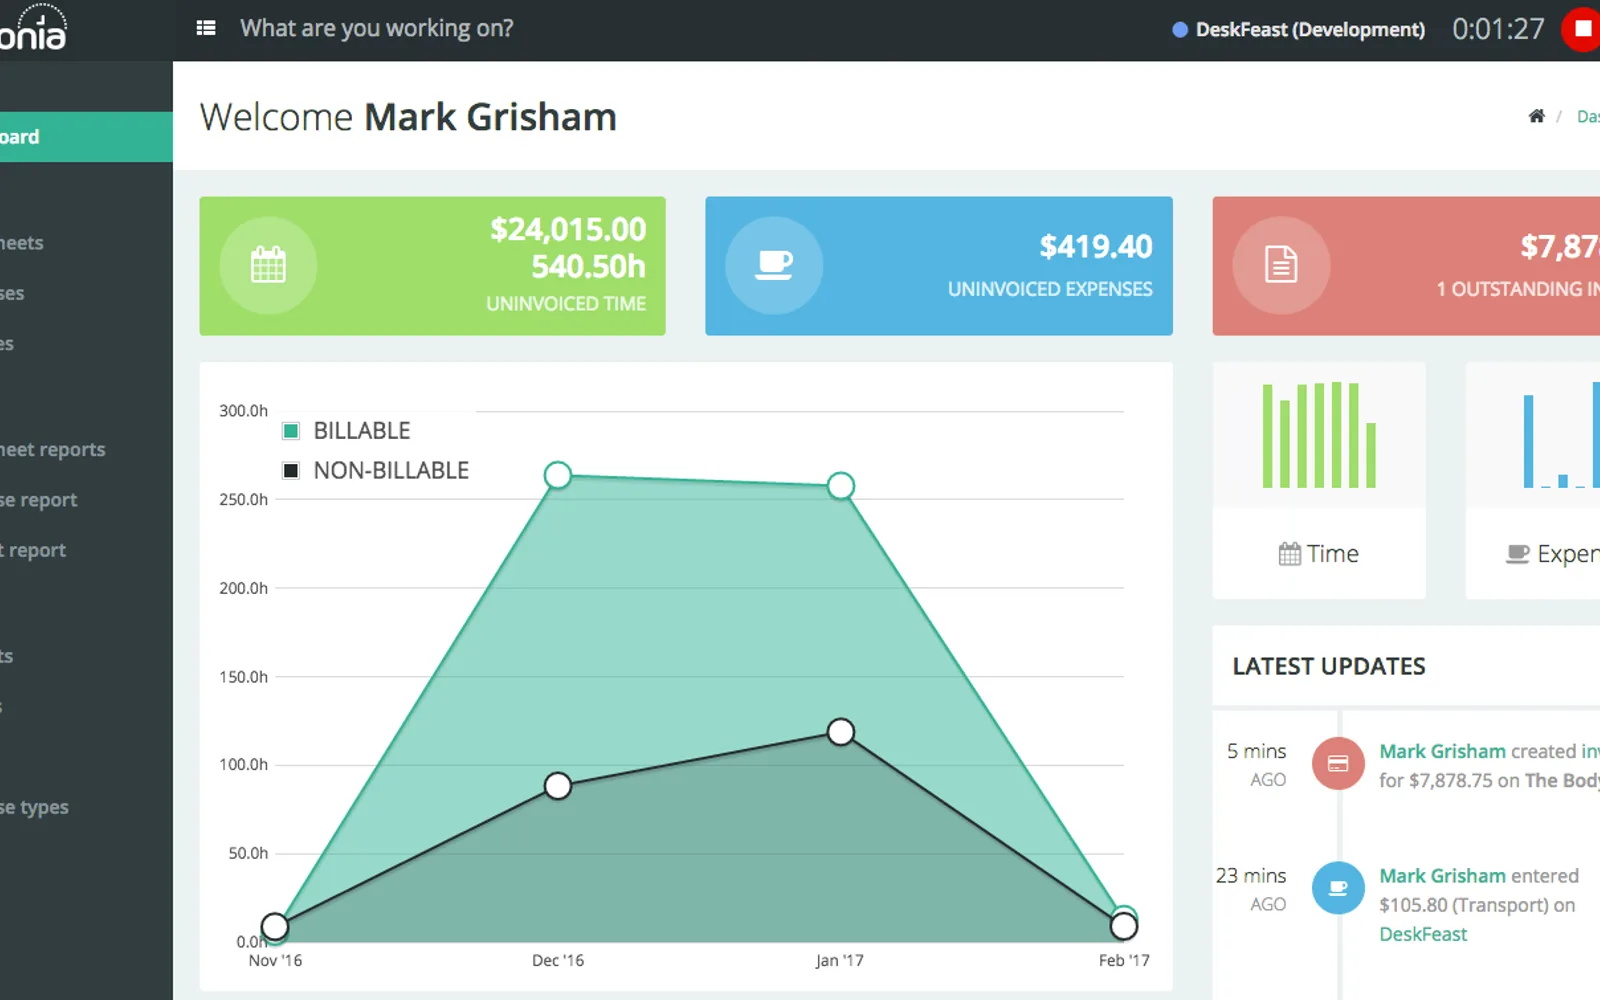Click the coffee cup icon on Uninvoiced Expenses card
Screen dimensions: 1600x1000
tap(774, 265)
